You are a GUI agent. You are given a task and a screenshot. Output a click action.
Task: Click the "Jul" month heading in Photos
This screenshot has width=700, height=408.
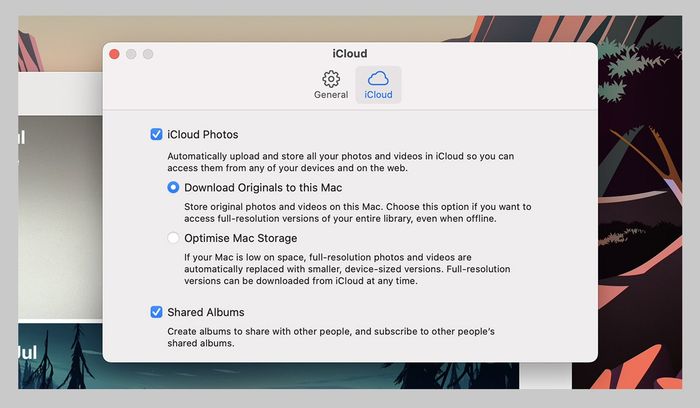(28, 353)
